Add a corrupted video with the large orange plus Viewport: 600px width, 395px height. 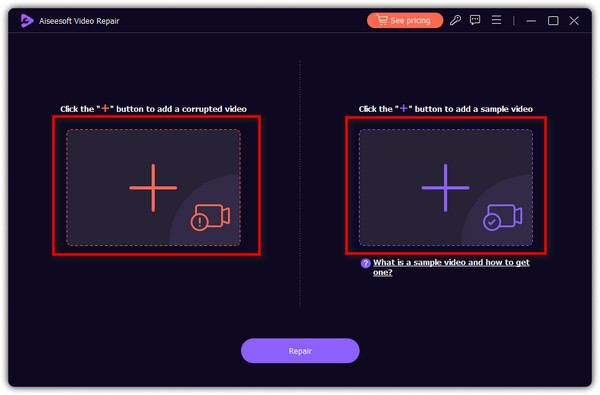click(x=153, y=188)
